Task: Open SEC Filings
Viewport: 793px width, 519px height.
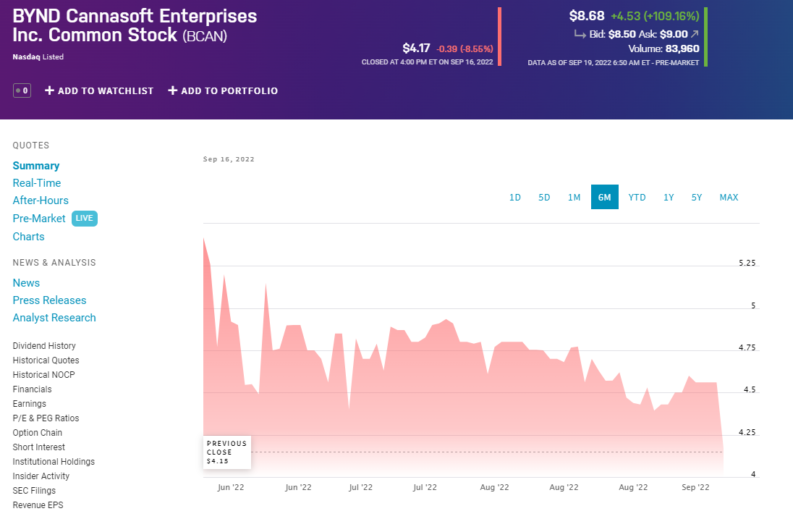Action: pyautogui.click(x=34, y=491)
